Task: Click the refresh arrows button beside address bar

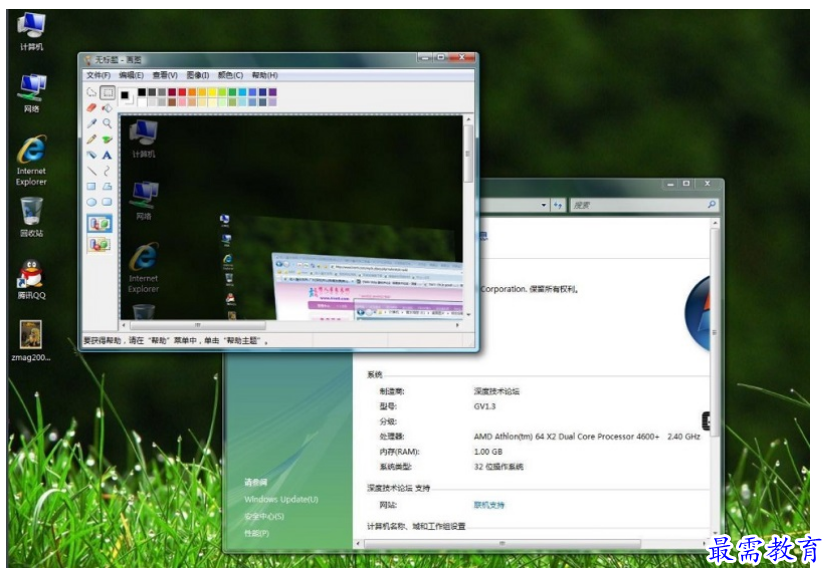Action: [558, 205]
